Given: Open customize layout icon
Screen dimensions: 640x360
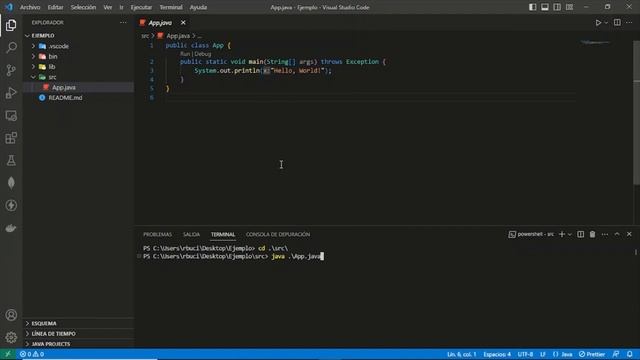Looking at the screenshot, I should tap(569, 7).
